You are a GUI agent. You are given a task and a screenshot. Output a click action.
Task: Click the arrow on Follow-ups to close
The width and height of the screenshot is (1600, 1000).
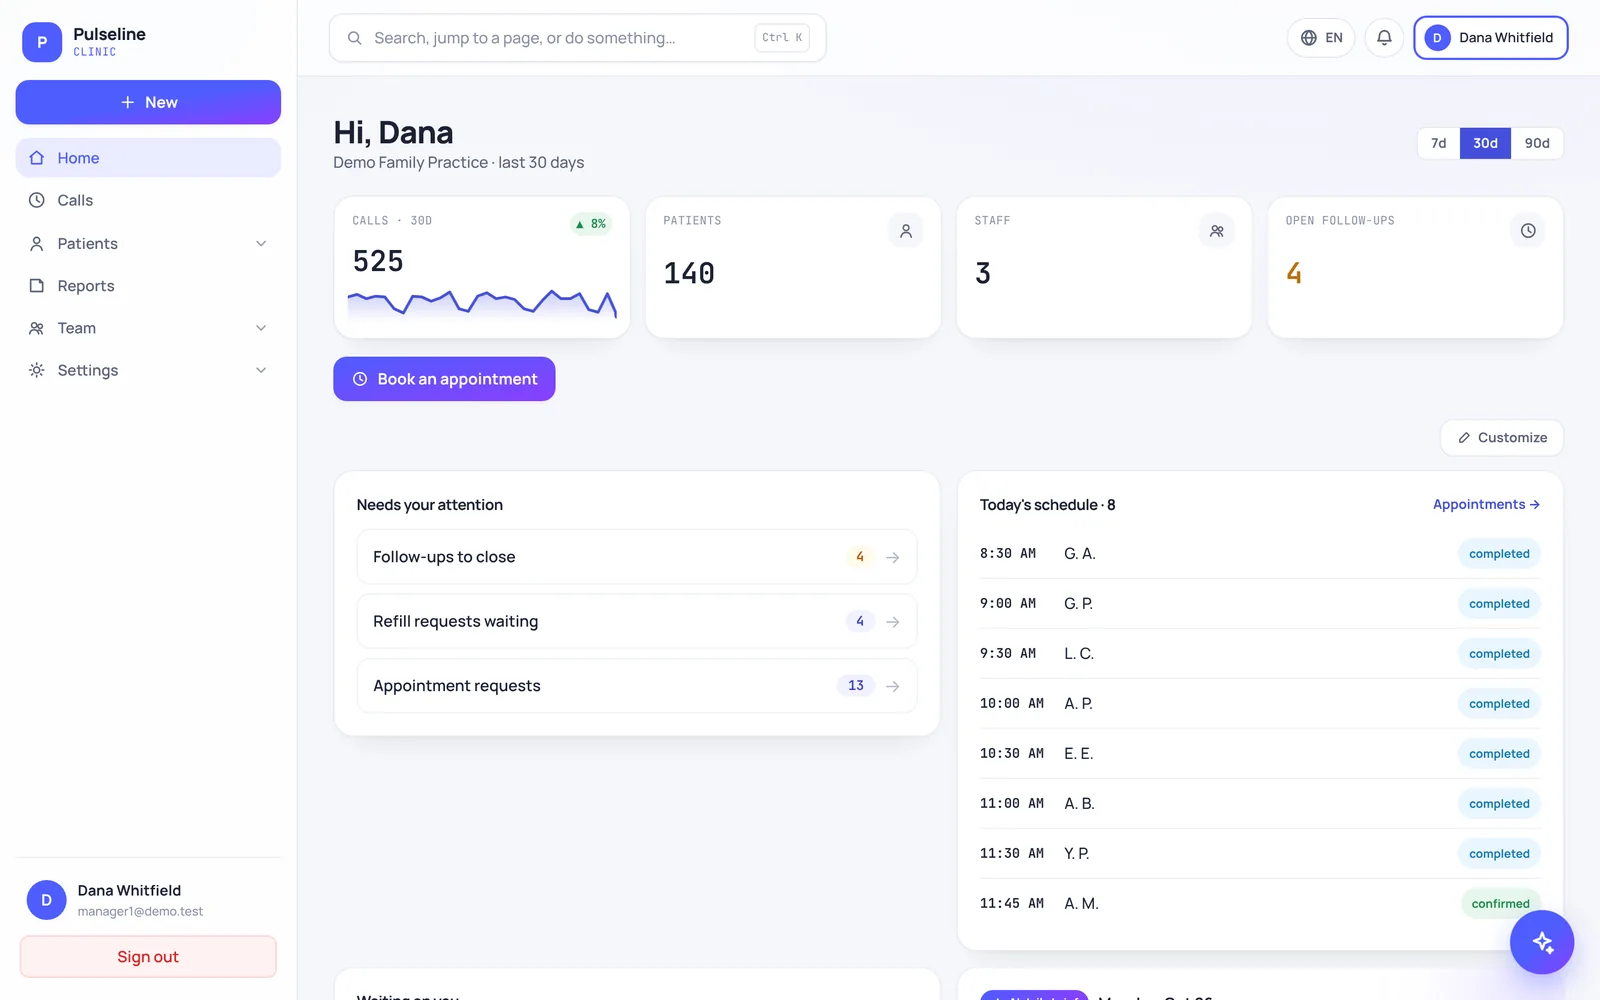pos(893,557)
